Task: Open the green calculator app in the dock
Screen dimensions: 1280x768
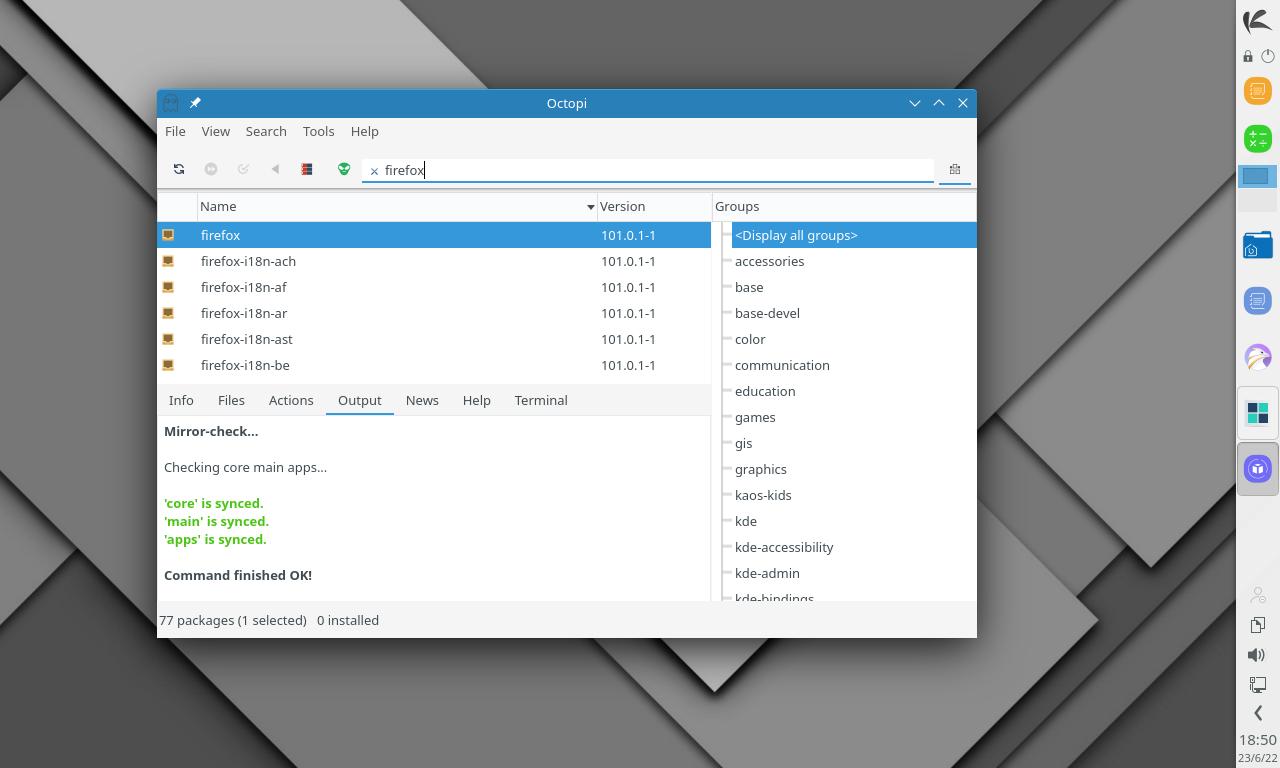Action: (1258, 138)
